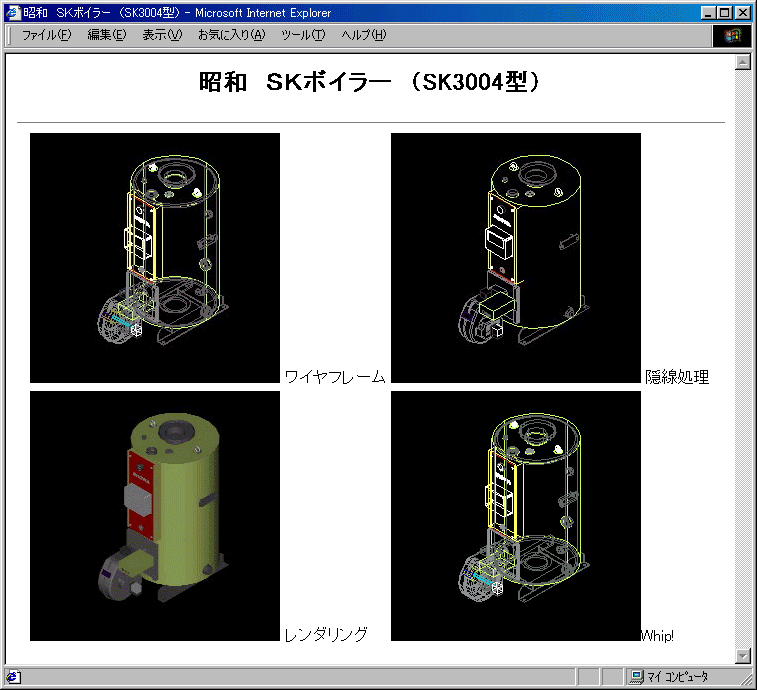Image resolution: width=757 pixels, height=690 pixels.
Task: Click the ワイヤフレーム caption text
Action: [x=335, y=377]
